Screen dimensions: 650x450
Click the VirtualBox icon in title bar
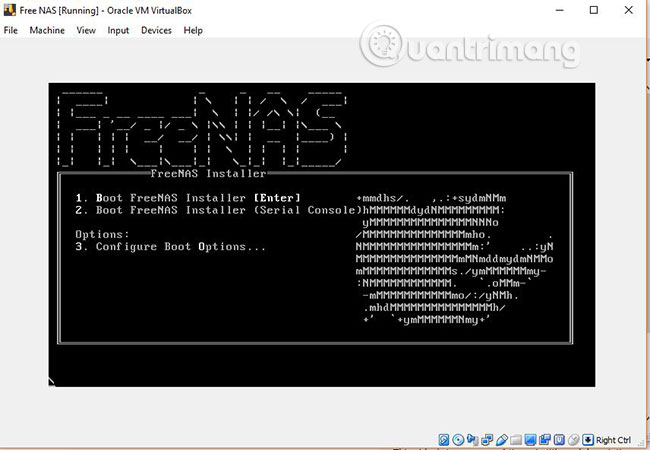[10, 10]
